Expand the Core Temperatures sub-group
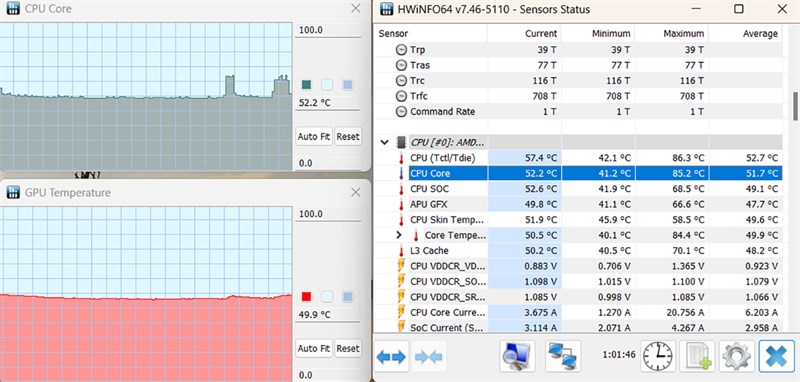Viewport: 800px width, 382px height. pos(399,235)
